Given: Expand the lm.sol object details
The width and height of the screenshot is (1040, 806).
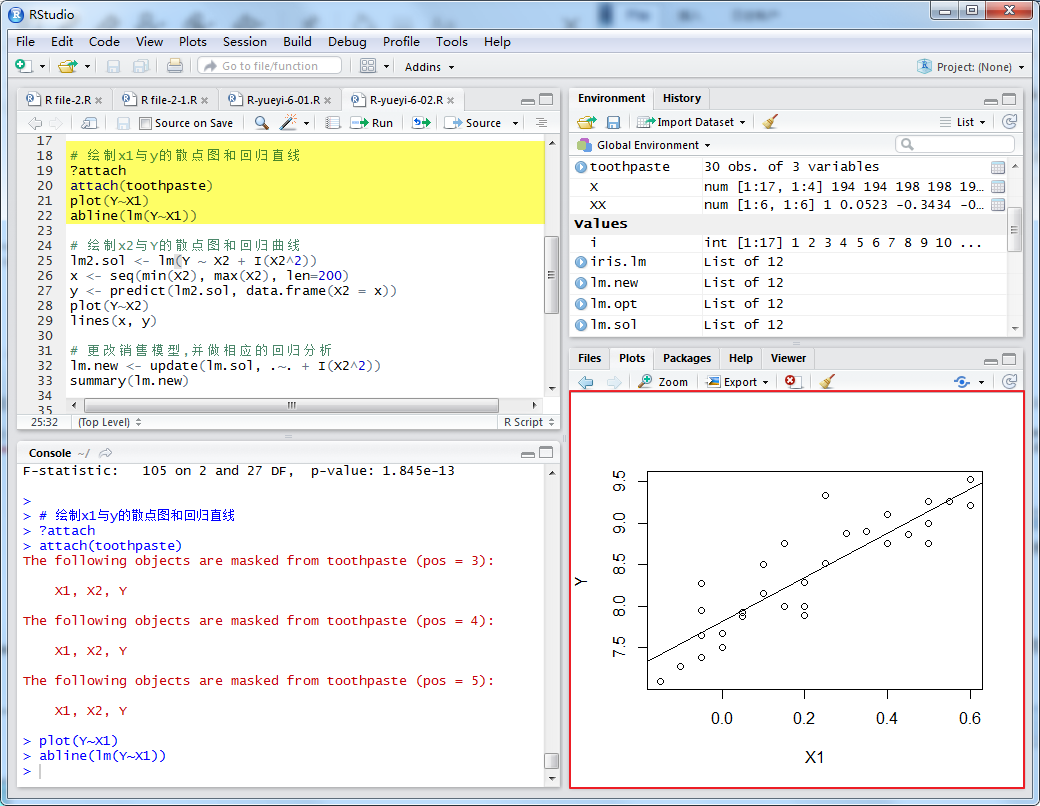Looking at the screenshot, I should pyautogui.click(x=581, y=325).
